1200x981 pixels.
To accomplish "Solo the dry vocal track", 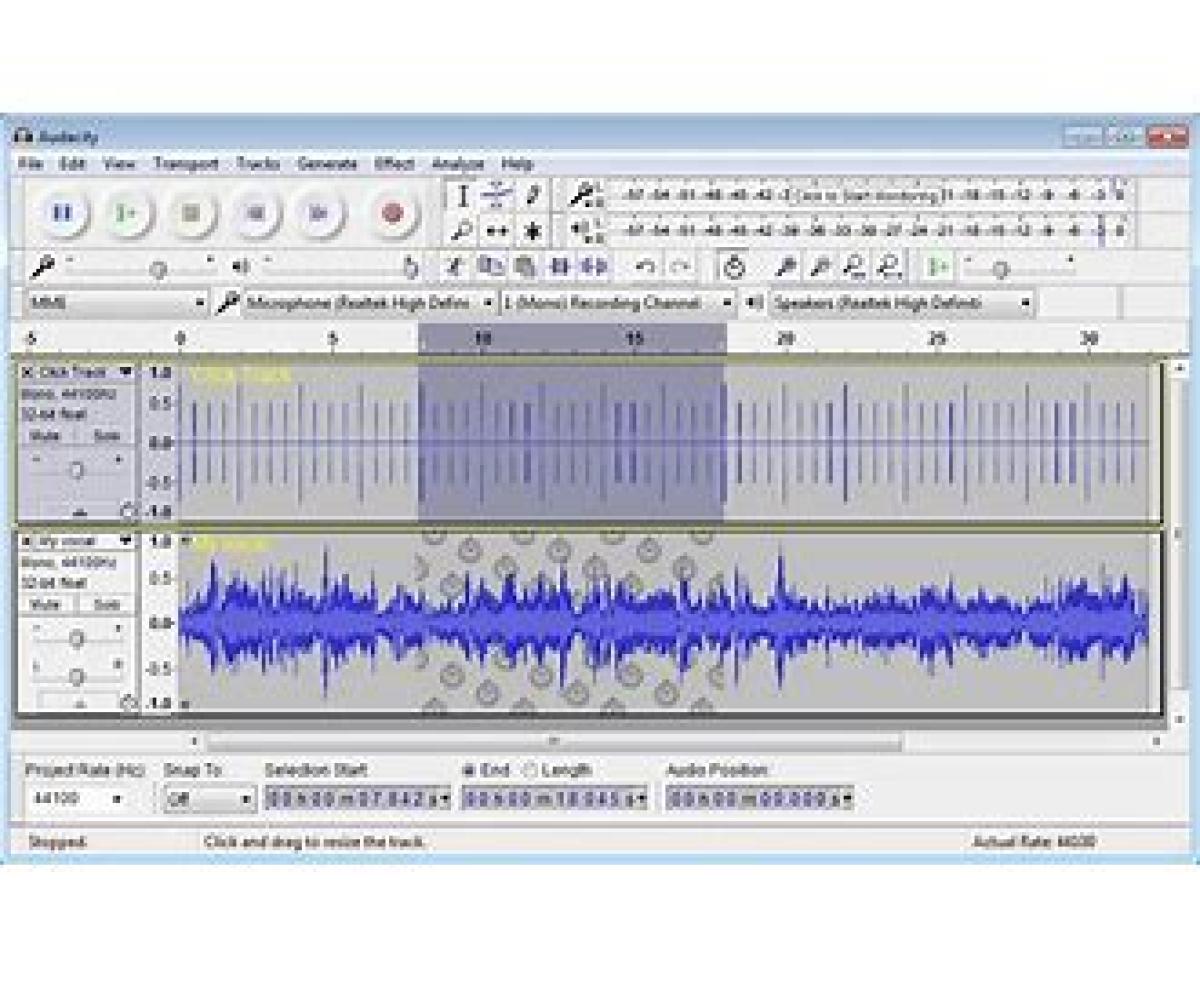I will [x=105, y=605].
